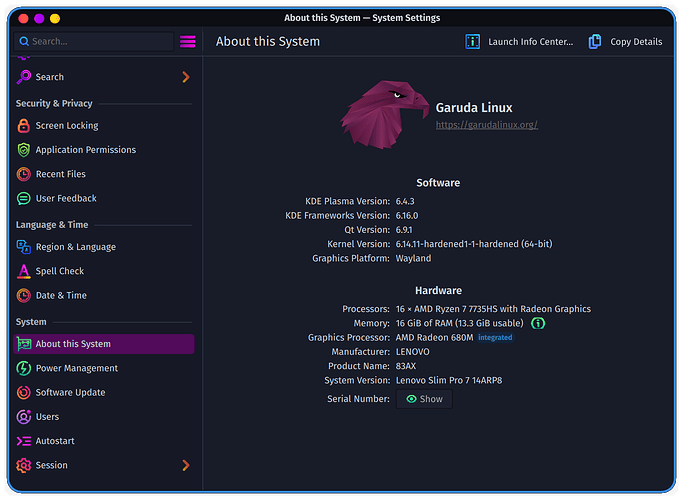The width and height of the screenshot is (683, 499).
Task: Click the AMD Ryzen 7 7735HS processor text
Action: click(x=493, y=309)
